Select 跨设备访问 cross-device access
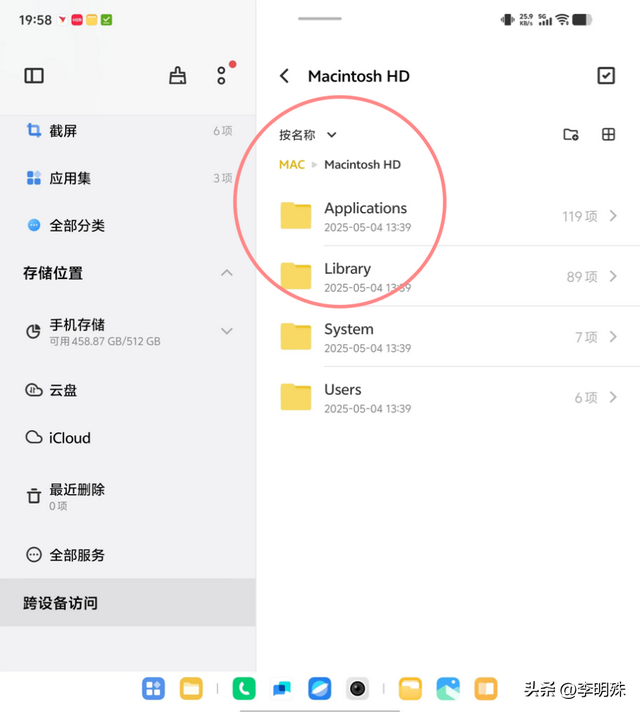Viewport: 640px width, 712px height. coord(128,603)
